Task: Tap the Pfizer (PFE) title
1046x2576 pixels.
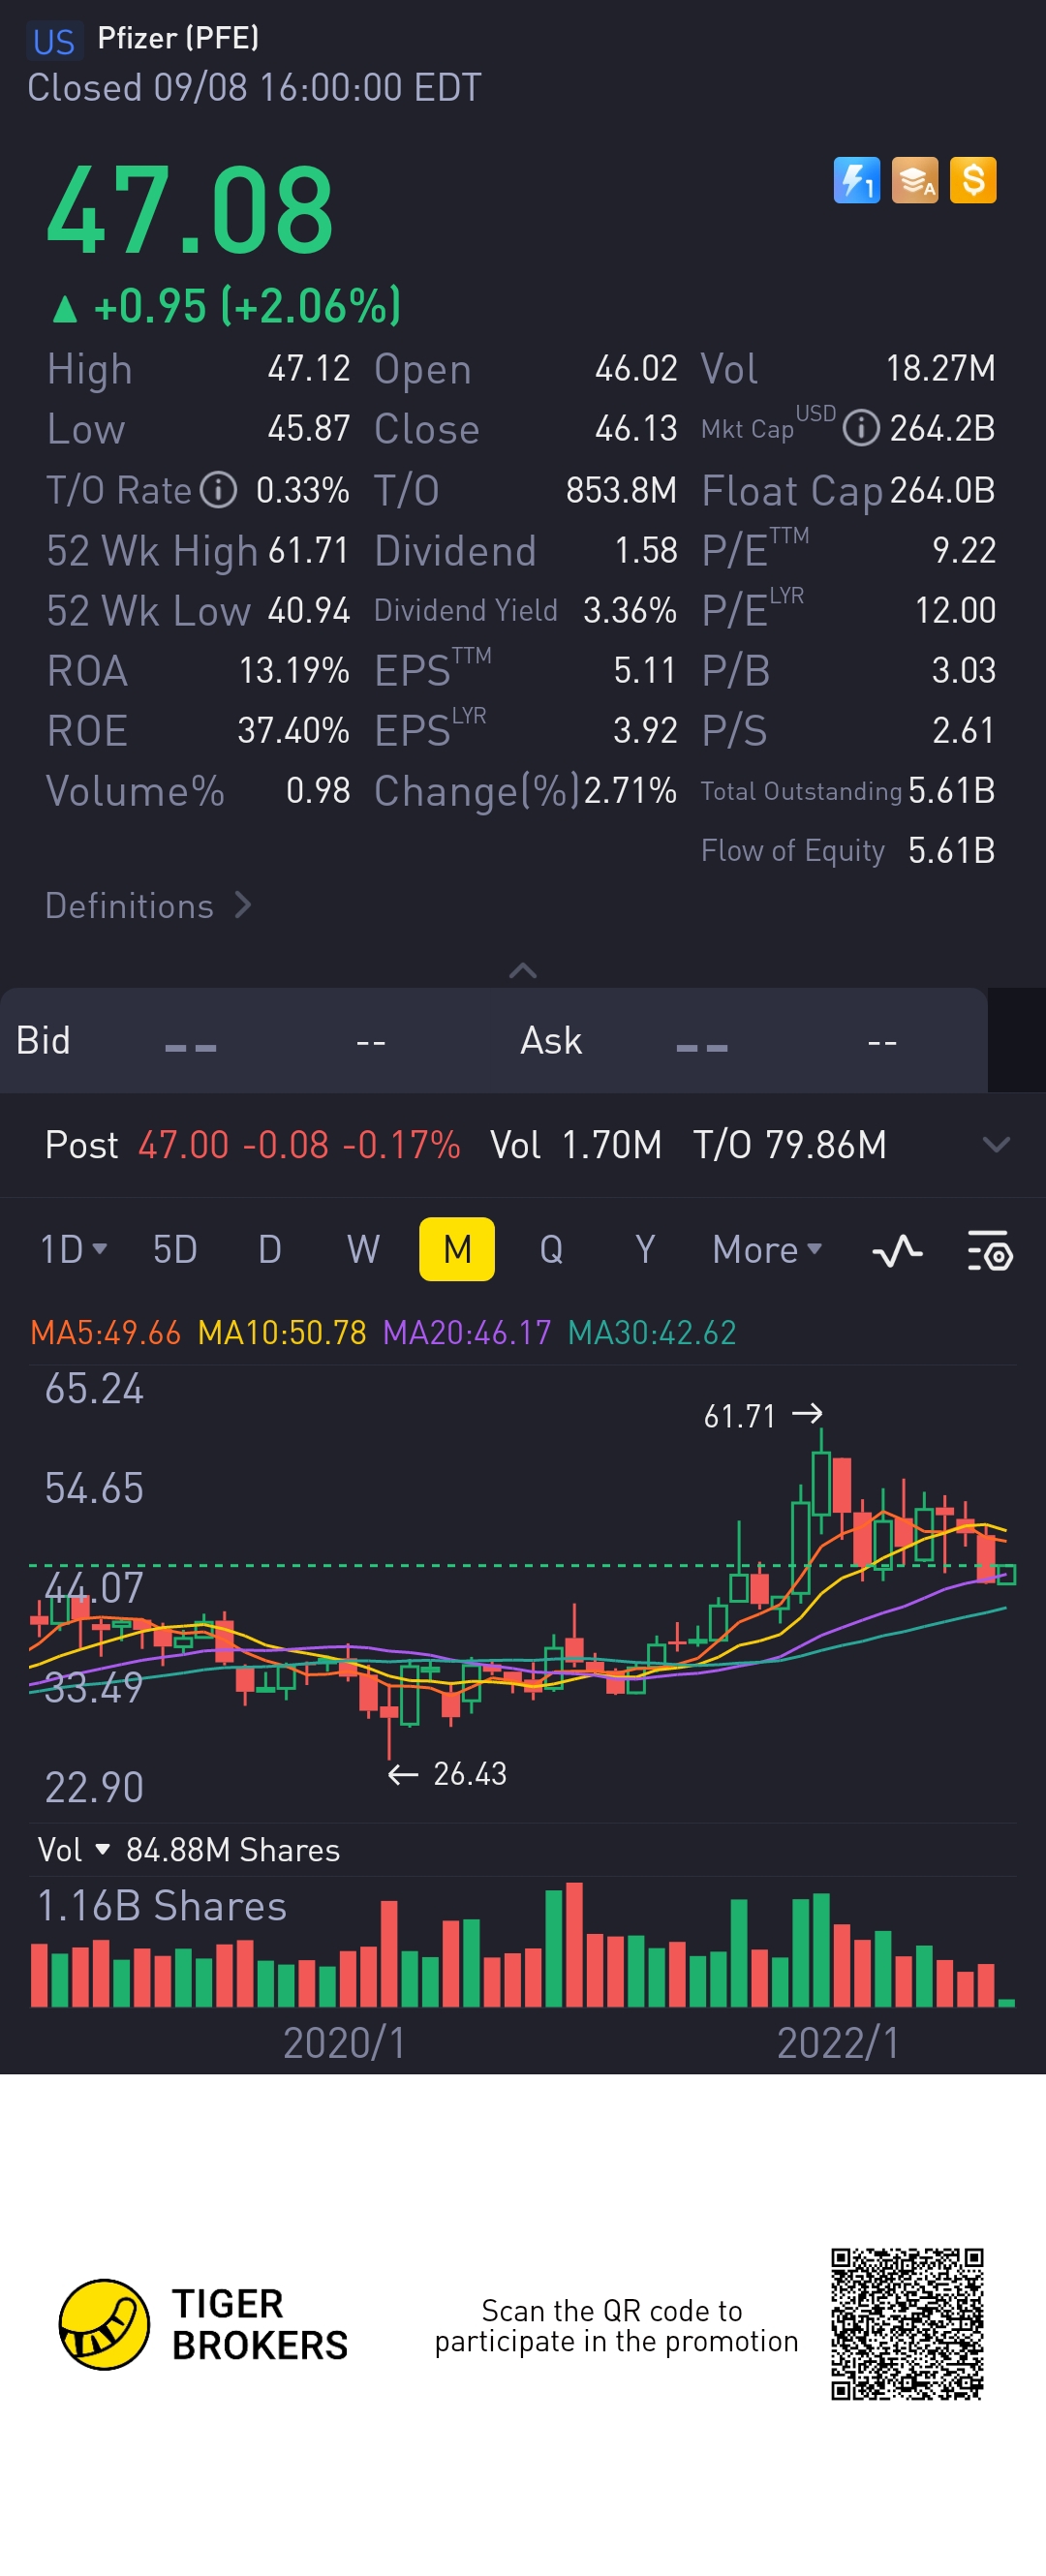Action: [x=178, y=38]
